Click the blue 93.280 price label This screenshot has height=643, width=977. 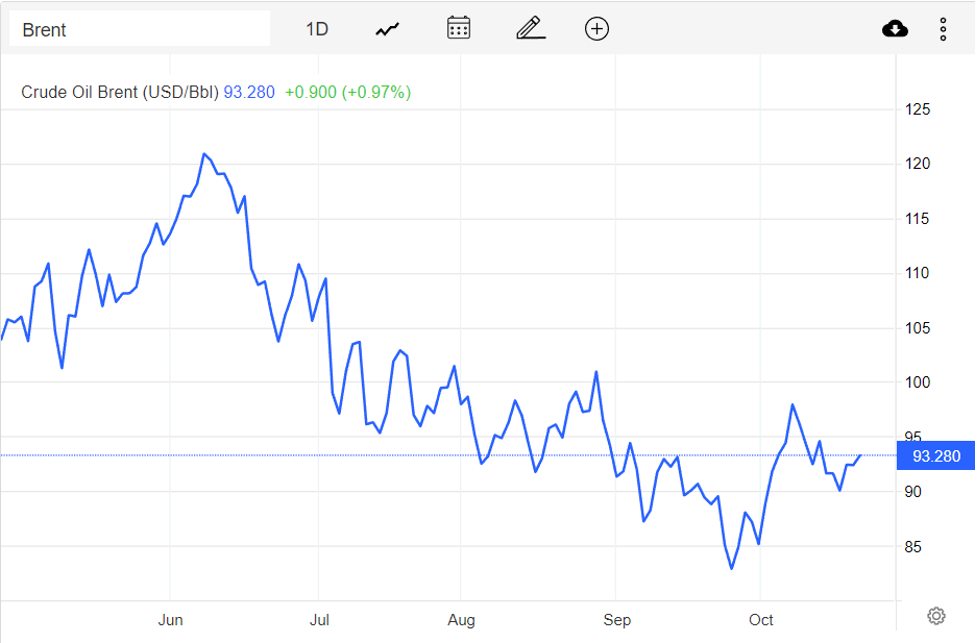coord(936,457)
